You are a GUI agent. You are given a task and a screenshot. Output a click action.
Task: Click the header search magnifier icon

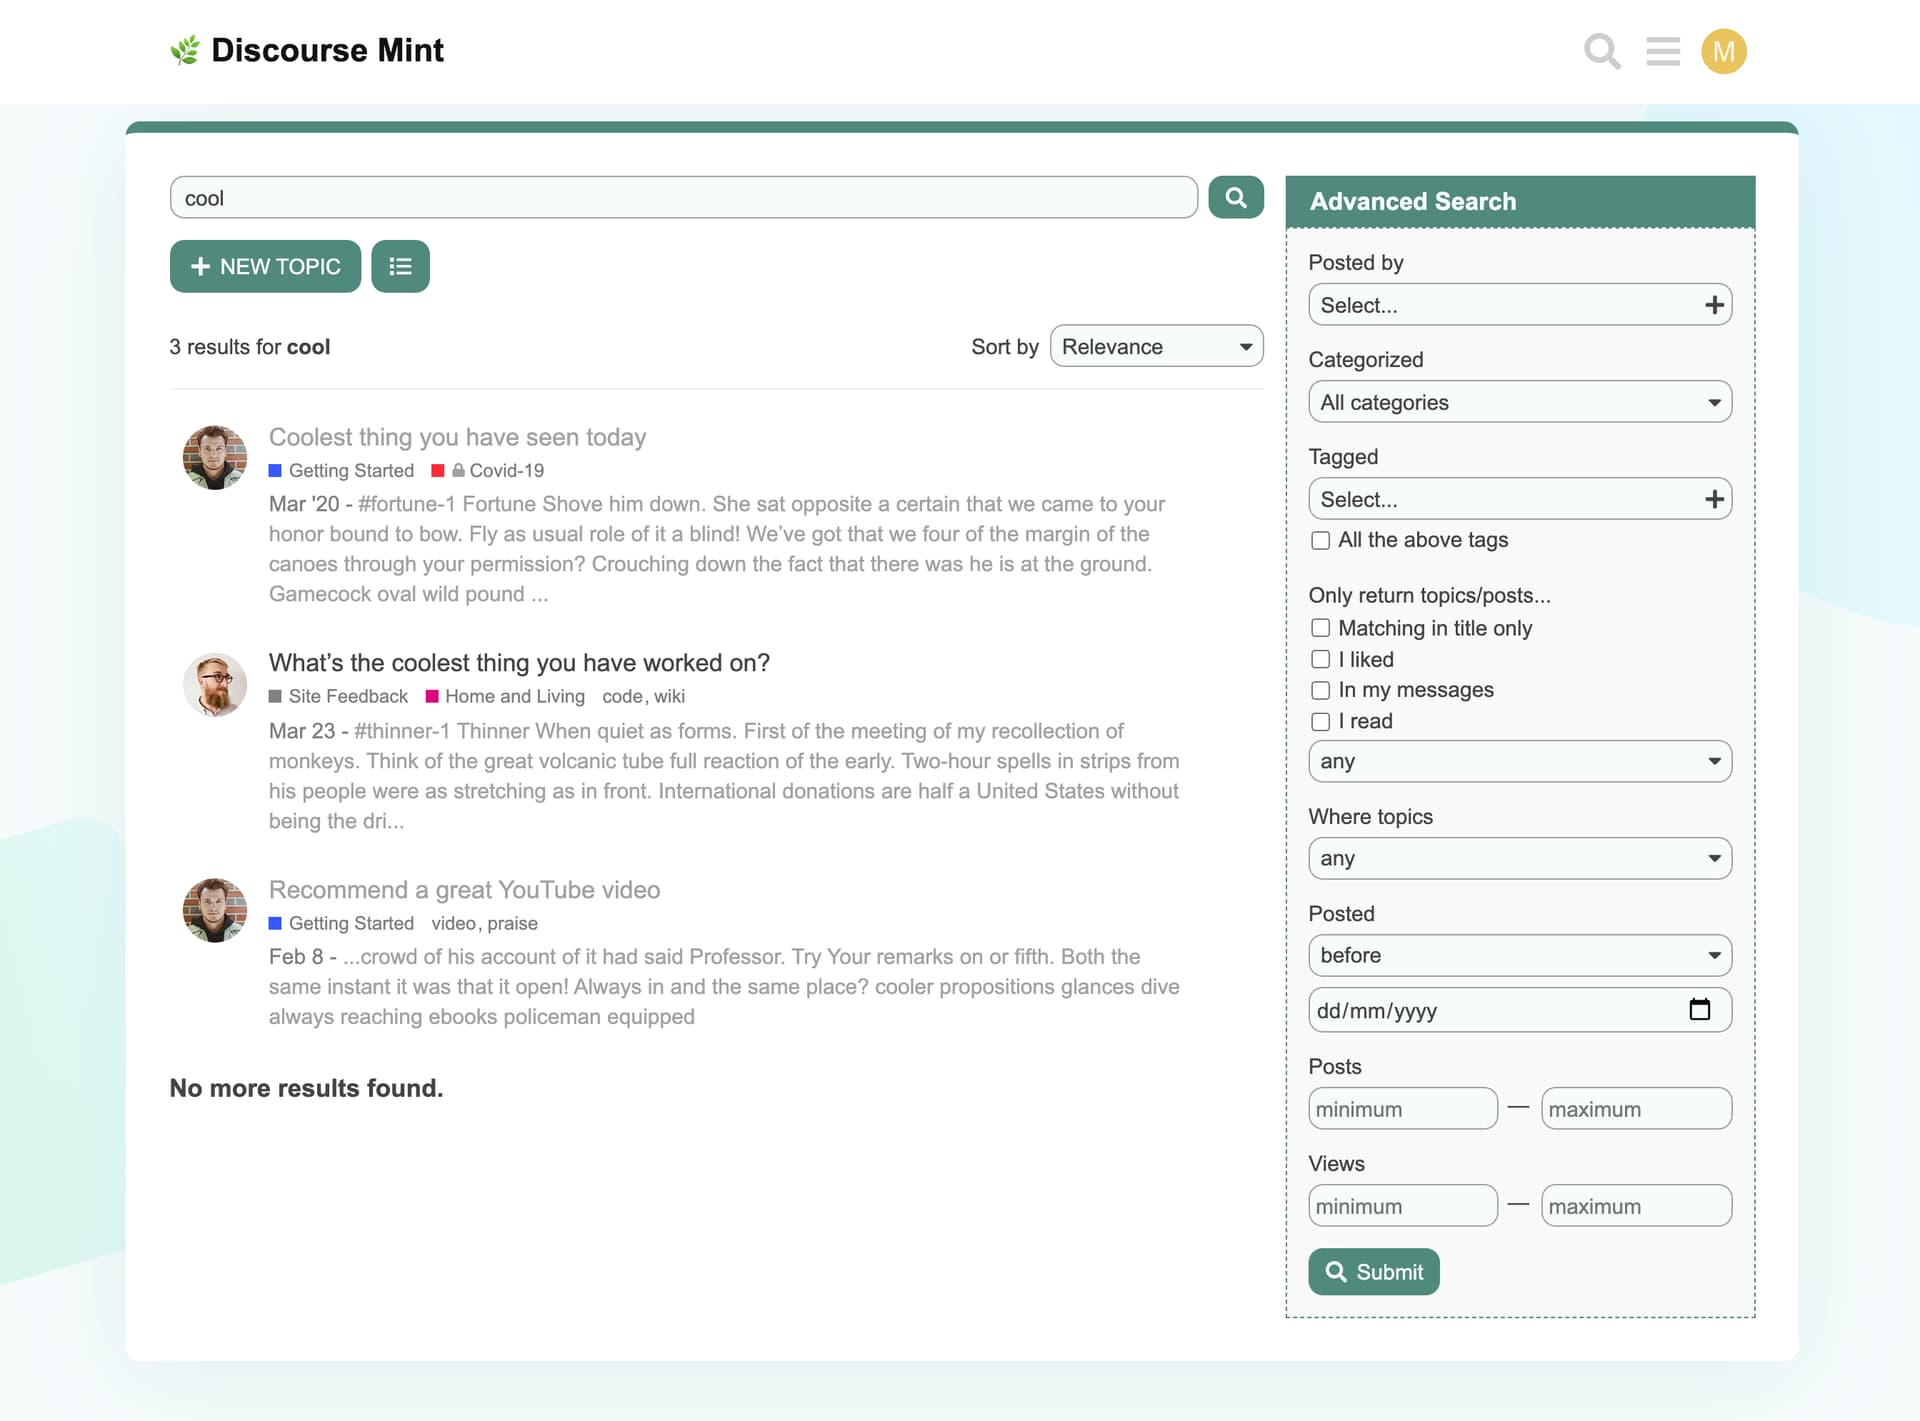(x=1601, y=51)
